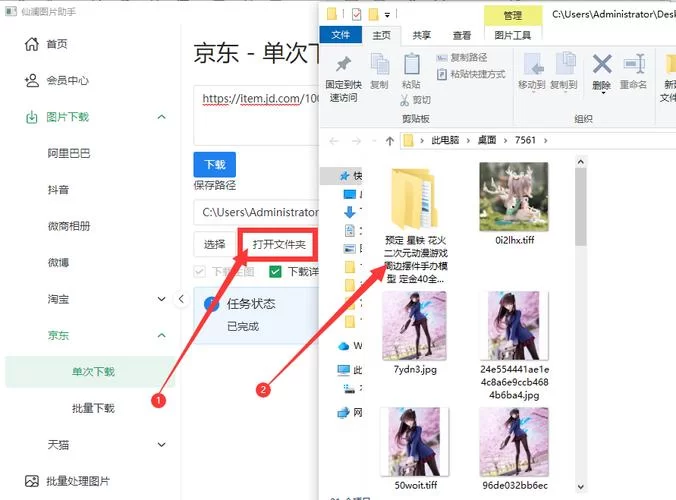Expand the 天猫 submenu chevron

click(162, 444)
